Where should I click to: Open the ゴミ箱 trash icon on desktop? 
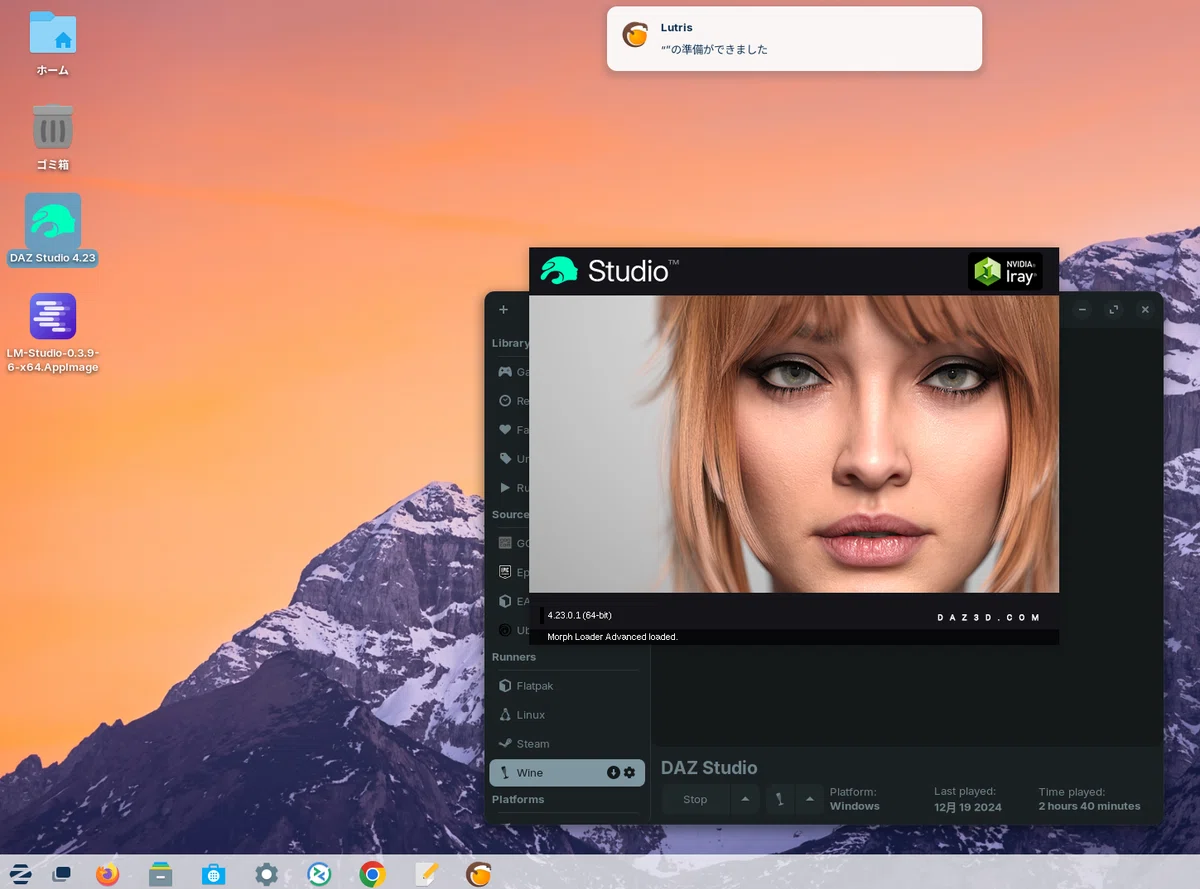pos(53,137)
